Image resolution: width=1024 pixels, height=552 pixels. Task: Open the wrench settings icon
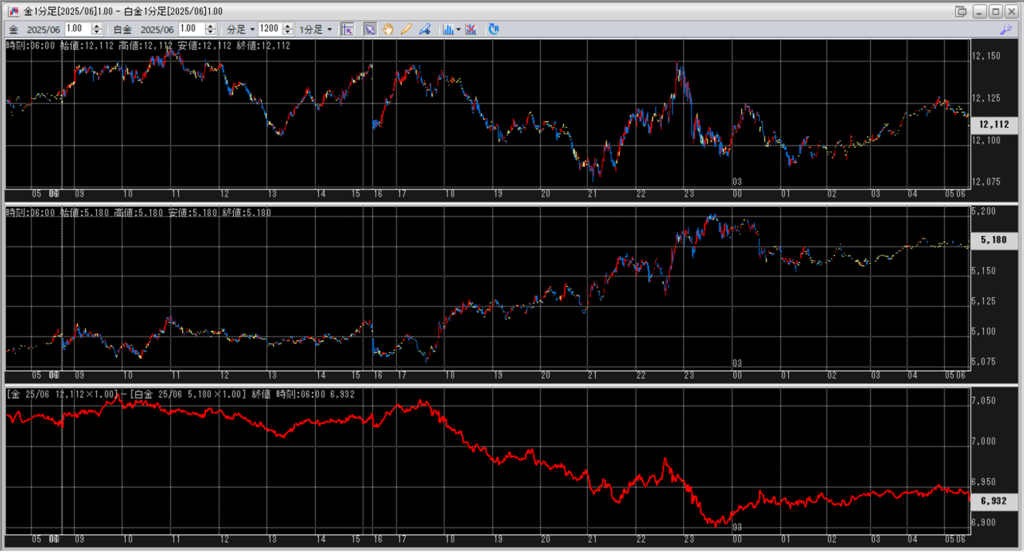coord(1006,29)
